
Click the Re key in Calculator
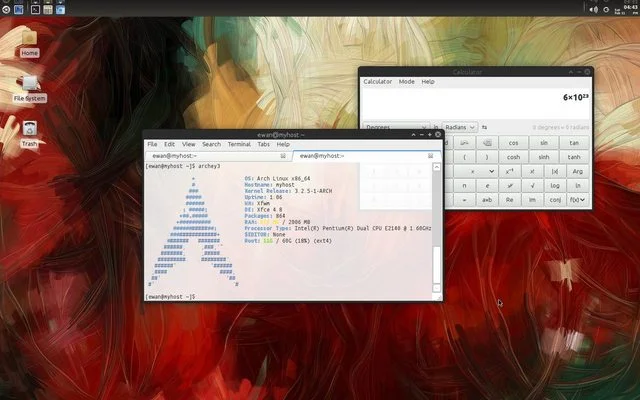(510, 200)
